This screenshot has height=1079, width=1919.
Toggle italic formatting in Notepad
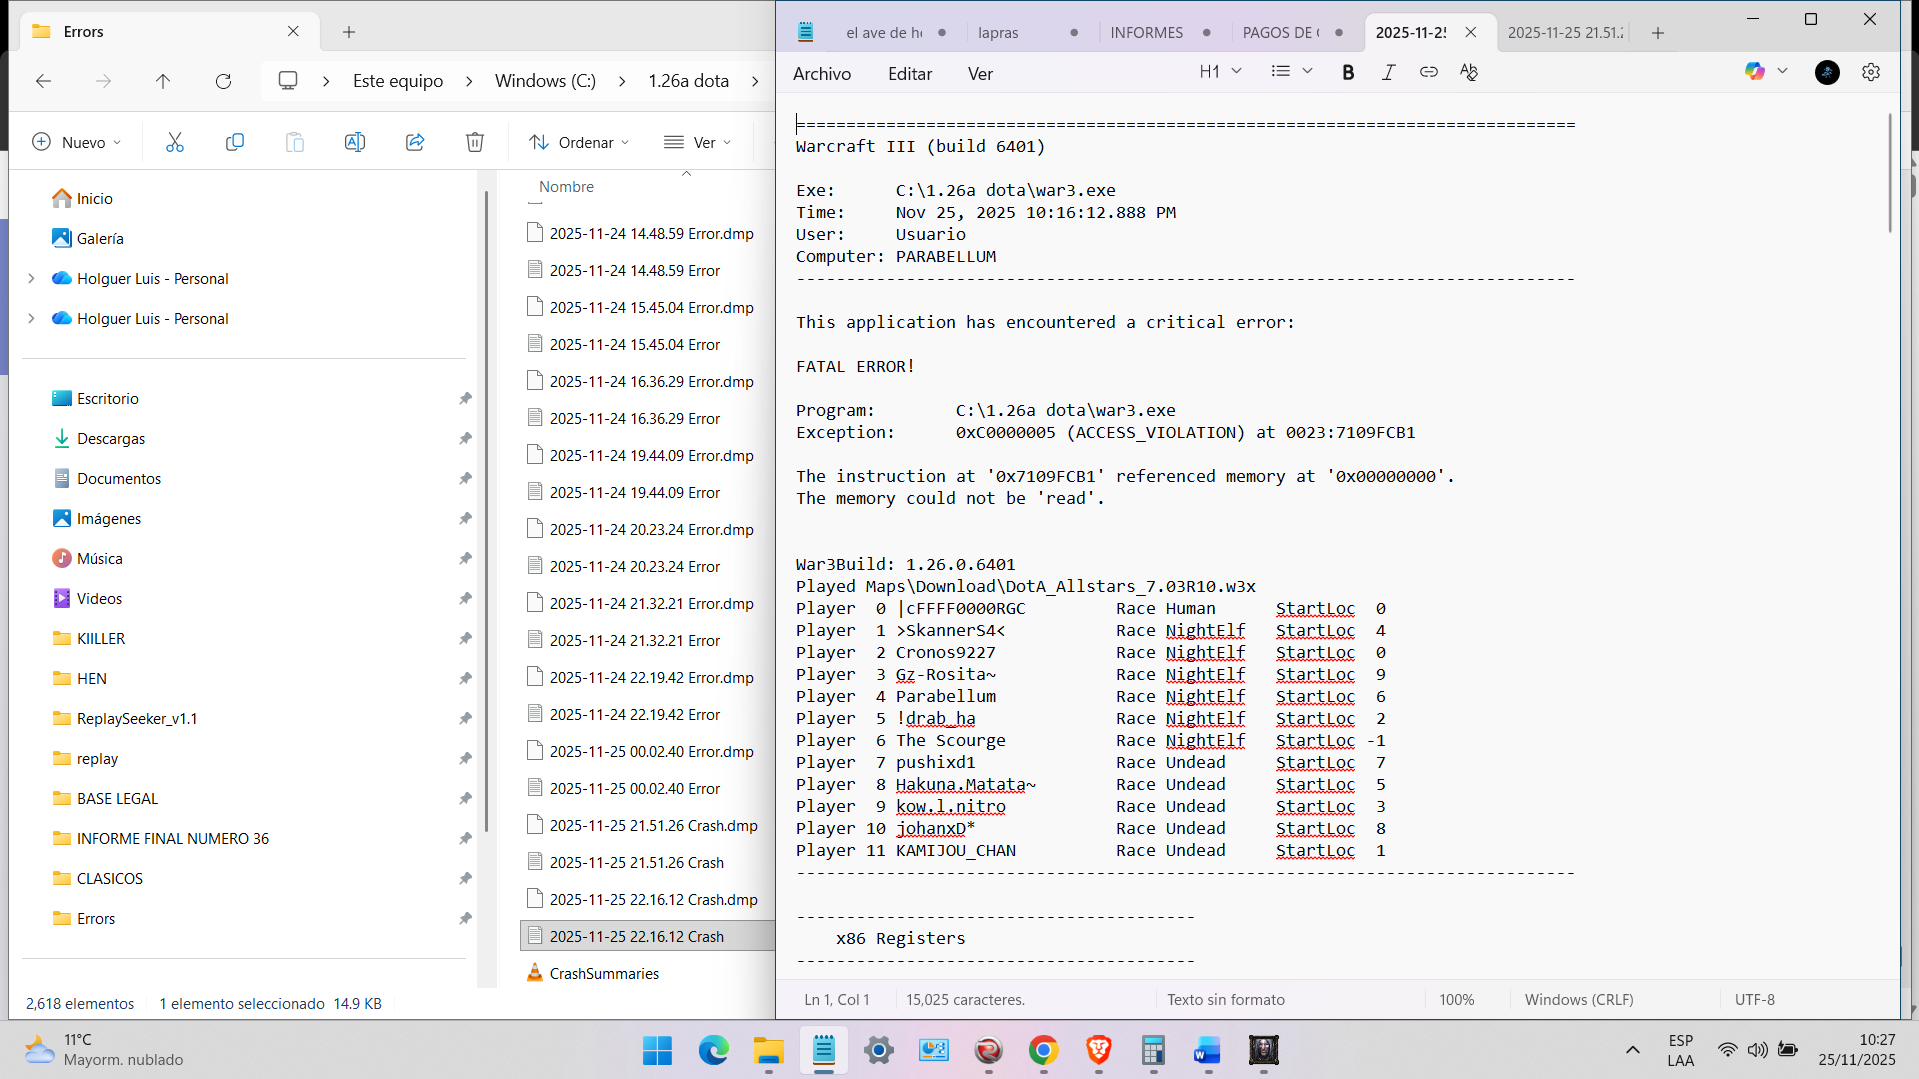pos(1388,72)
